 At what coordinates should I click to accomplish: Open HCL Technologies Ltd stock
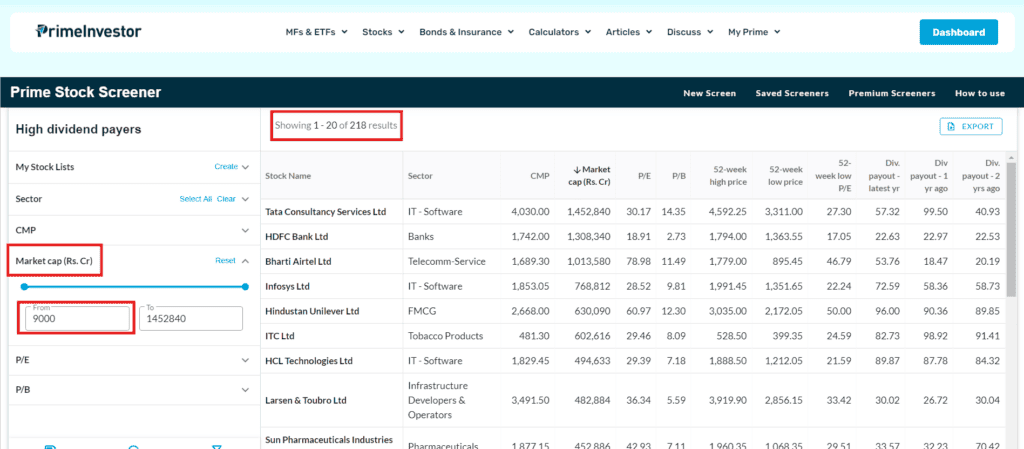308,361
